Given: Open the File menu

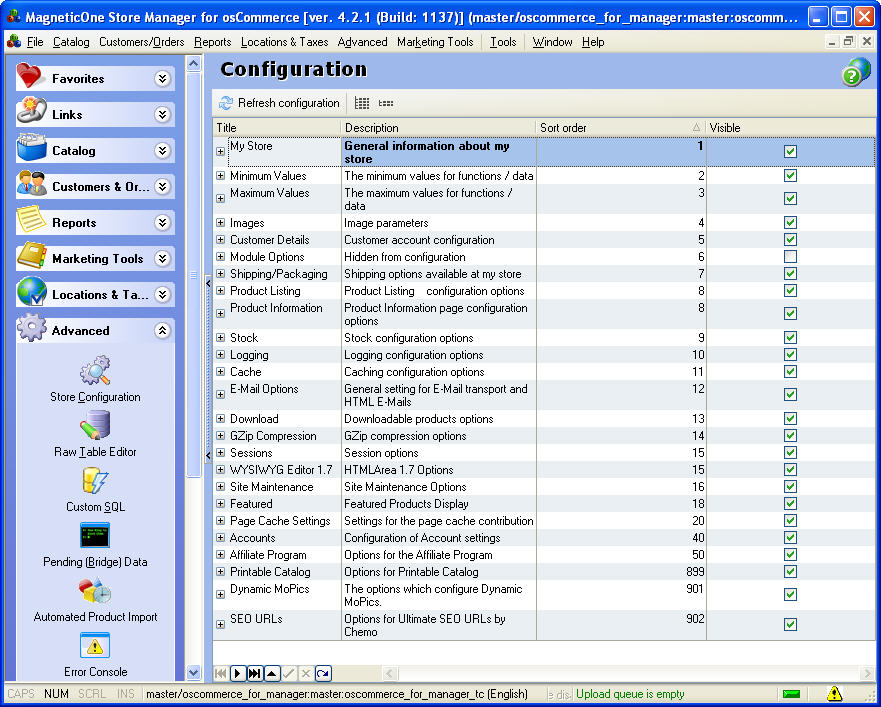Looking at the screenshot, I should pos(35,42).
